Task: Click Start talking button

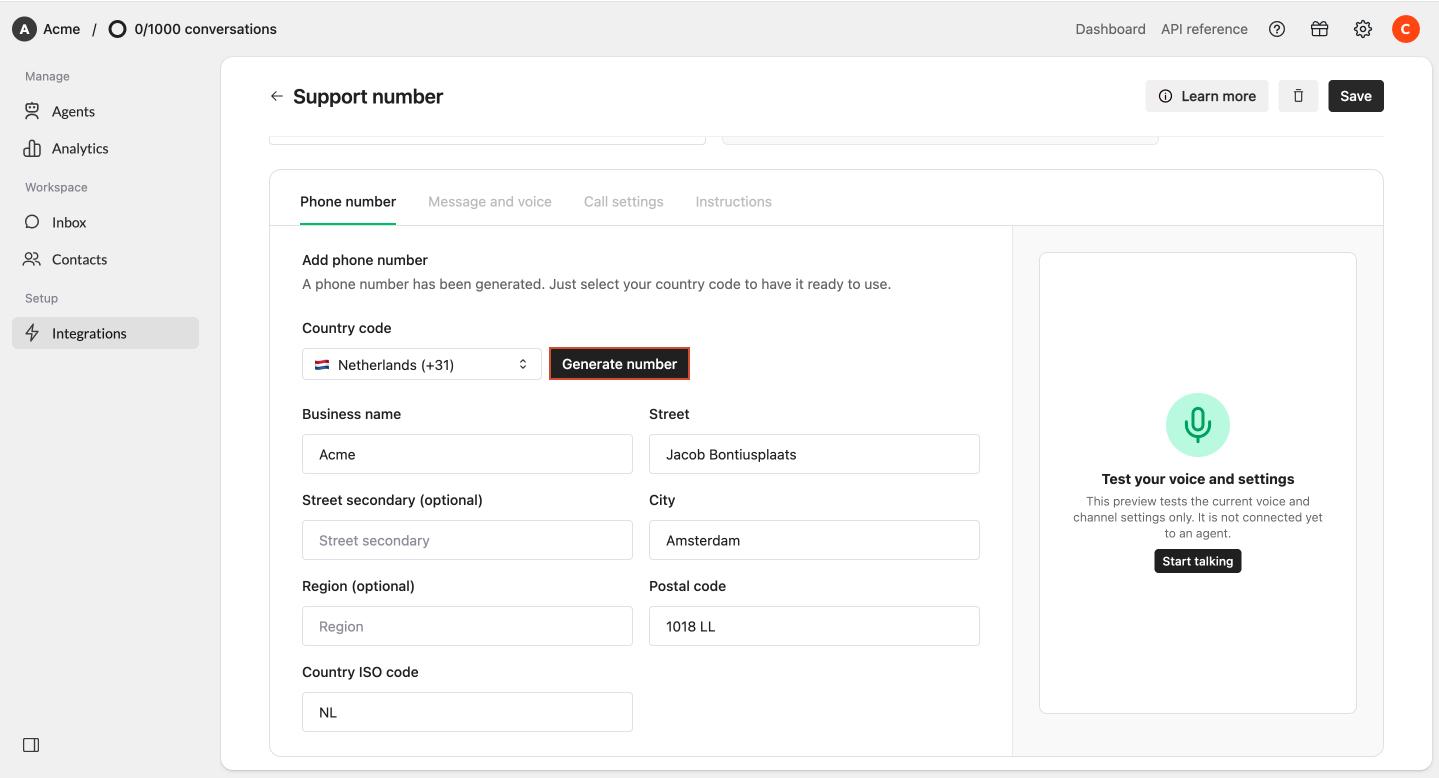Action: point(1198,561)
